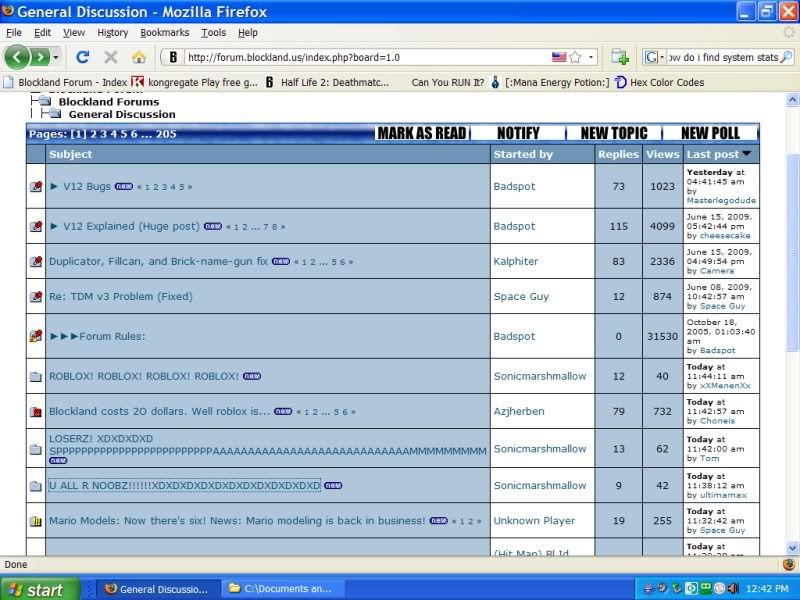Open Half Life 2: Deathmatch bookmark
Image resolution: width=800 pixels, height=600 pixels.
[x=327, y=82]
